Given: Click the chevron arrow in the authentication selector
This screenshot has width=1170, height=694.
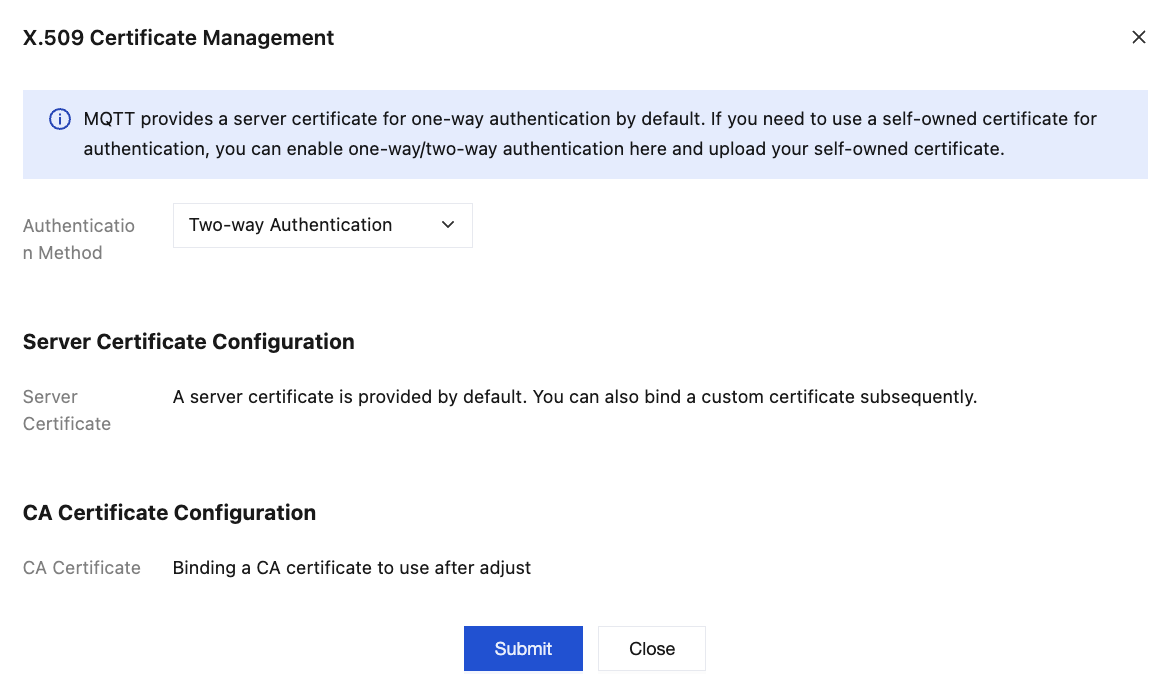Looking at the screenshot, I should 448,226.
